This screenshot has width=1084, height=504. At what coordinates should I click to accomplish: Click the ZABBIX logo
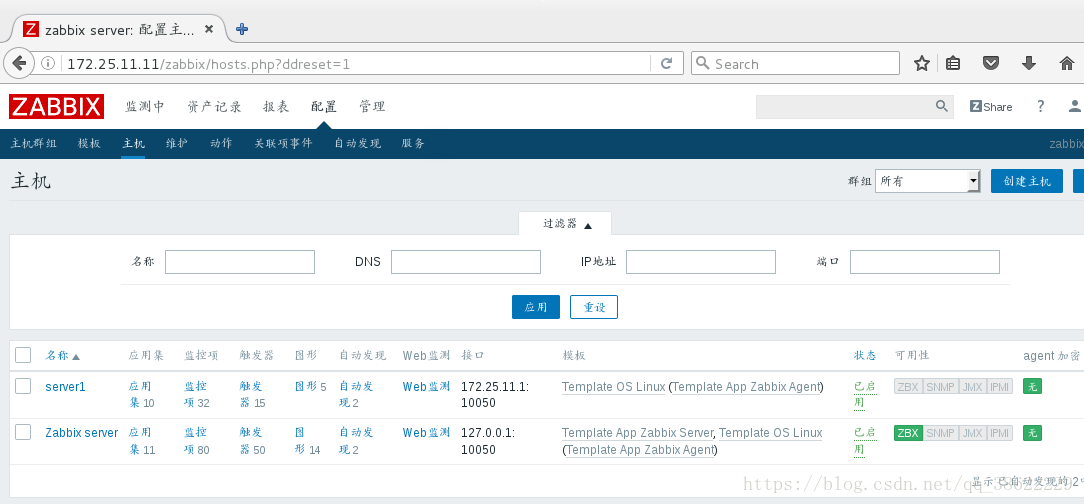pyautogui.click(x=57, y=106)
